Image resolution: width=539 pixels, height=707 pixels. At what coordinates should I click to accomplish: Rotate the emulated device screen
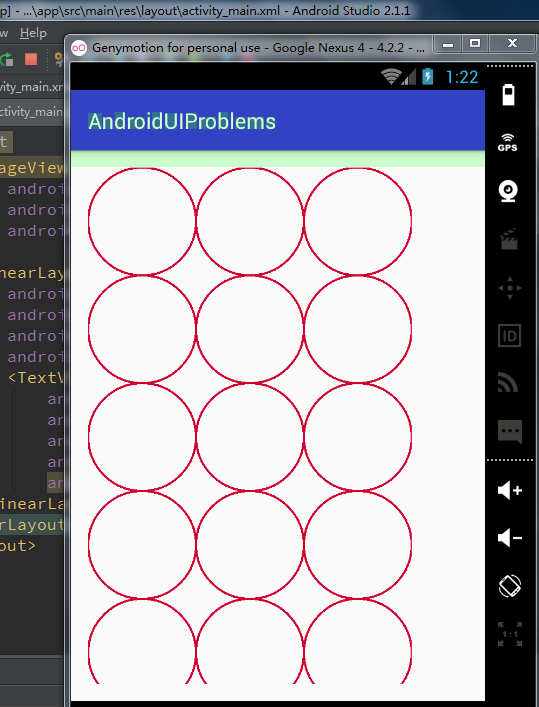pos(510,586)
